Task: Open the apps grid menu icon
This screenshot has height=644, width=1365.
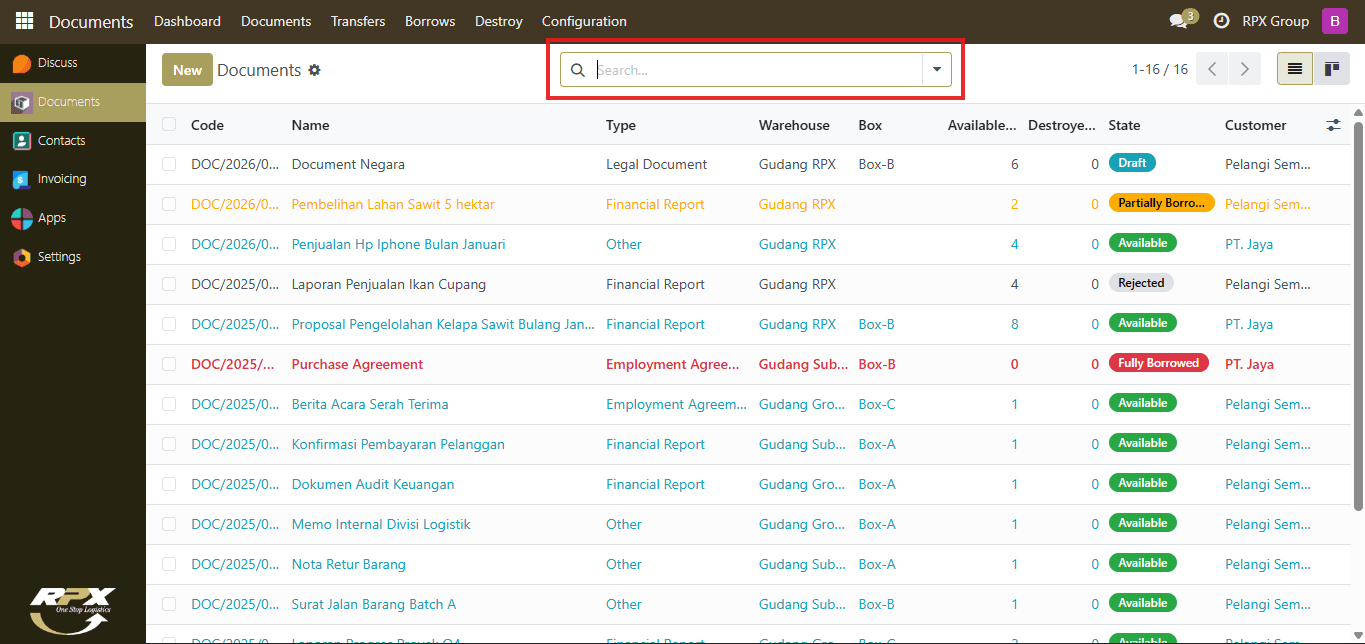Action: point(24,21)
